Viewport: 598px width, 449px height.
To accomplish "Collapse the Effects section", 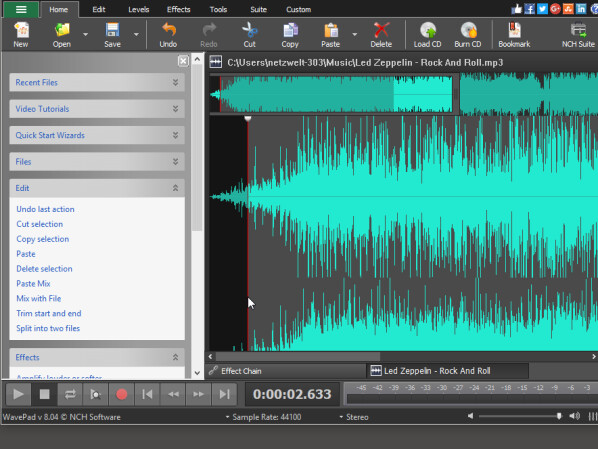I will tap(97, 357).
